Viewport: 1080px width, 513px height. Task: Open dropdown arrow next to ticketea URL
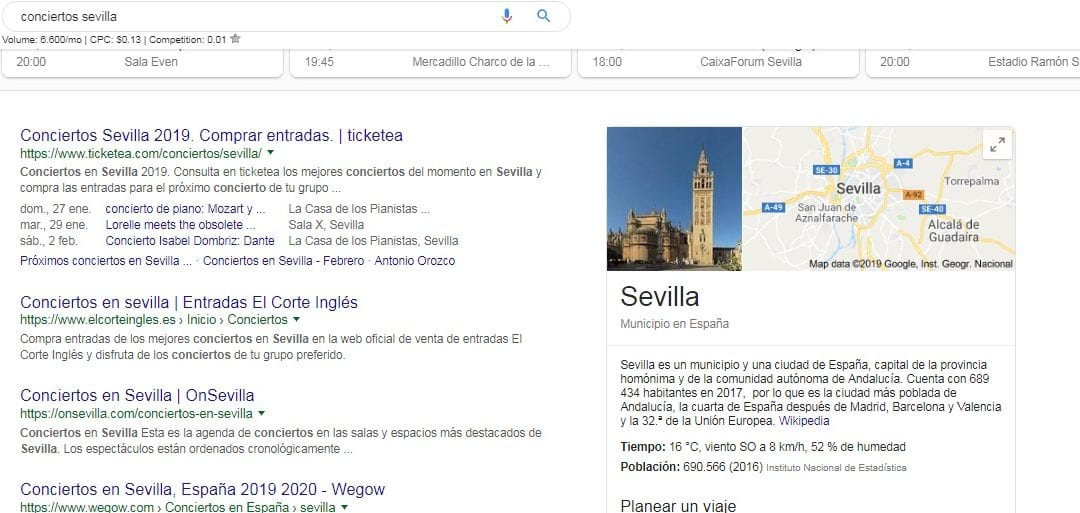point(270,152)
